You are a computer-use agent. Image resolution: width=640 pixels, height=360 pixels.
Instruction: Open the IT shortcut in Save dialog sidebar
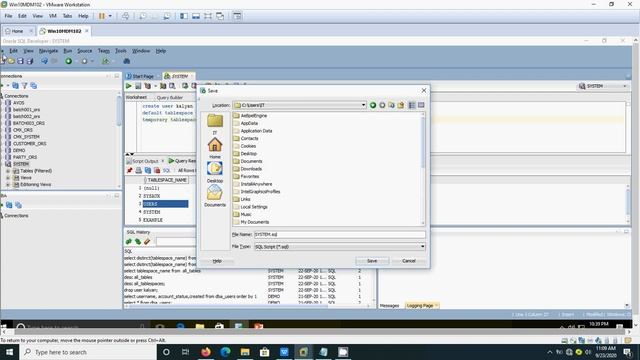215,124
